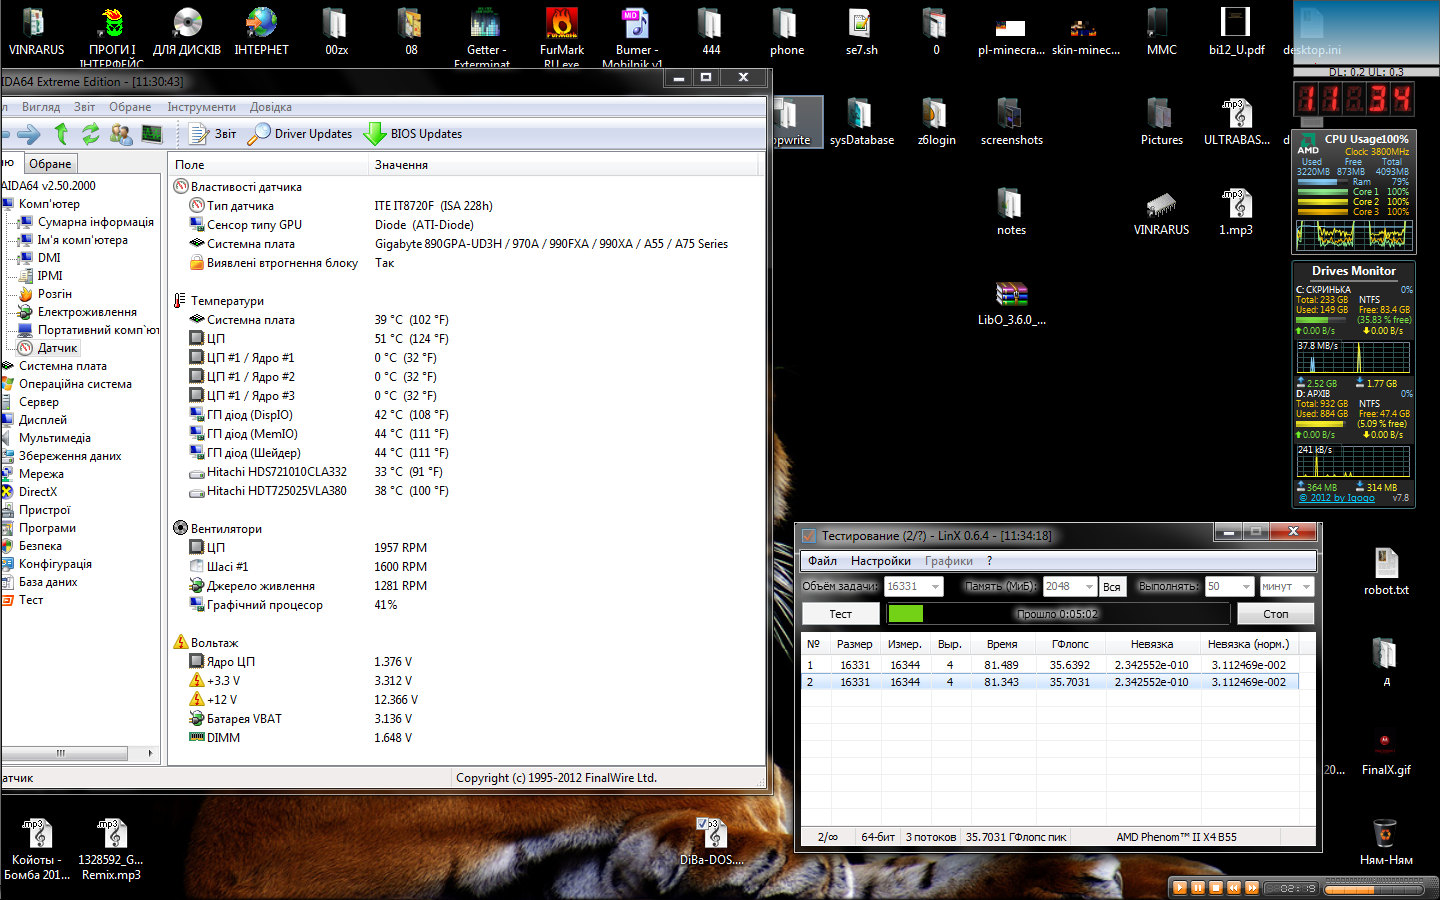
Task: Go up one level with green up arrow
Action: click(61, 134)
